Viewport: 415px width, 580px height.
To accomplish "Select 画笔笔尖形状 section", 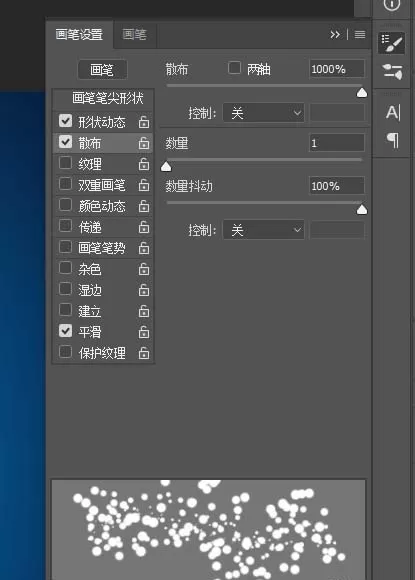I will pos(107,98).
